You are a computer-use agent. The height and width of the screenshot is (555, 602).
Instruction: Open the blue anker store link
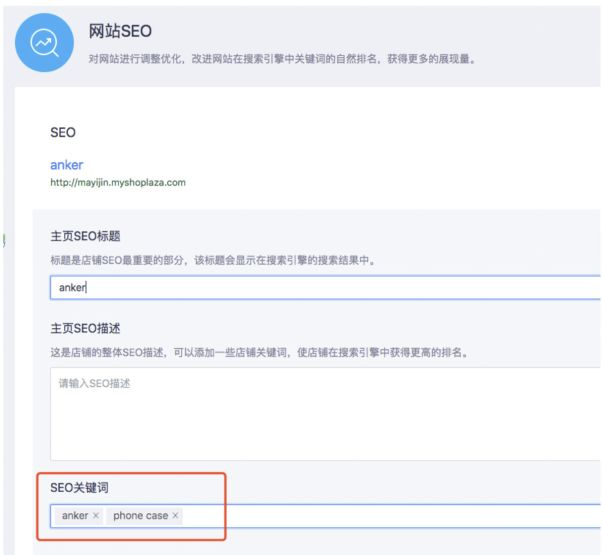tap(66, 165)
